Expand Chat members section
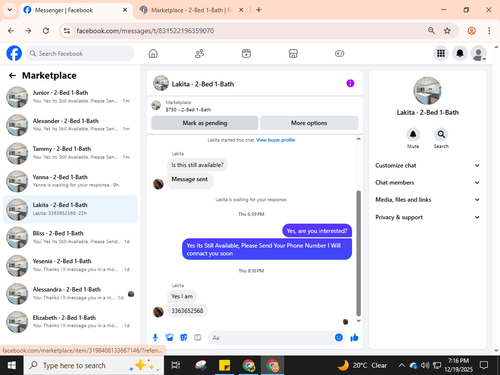The image size is (500, 375). (427, 183)
